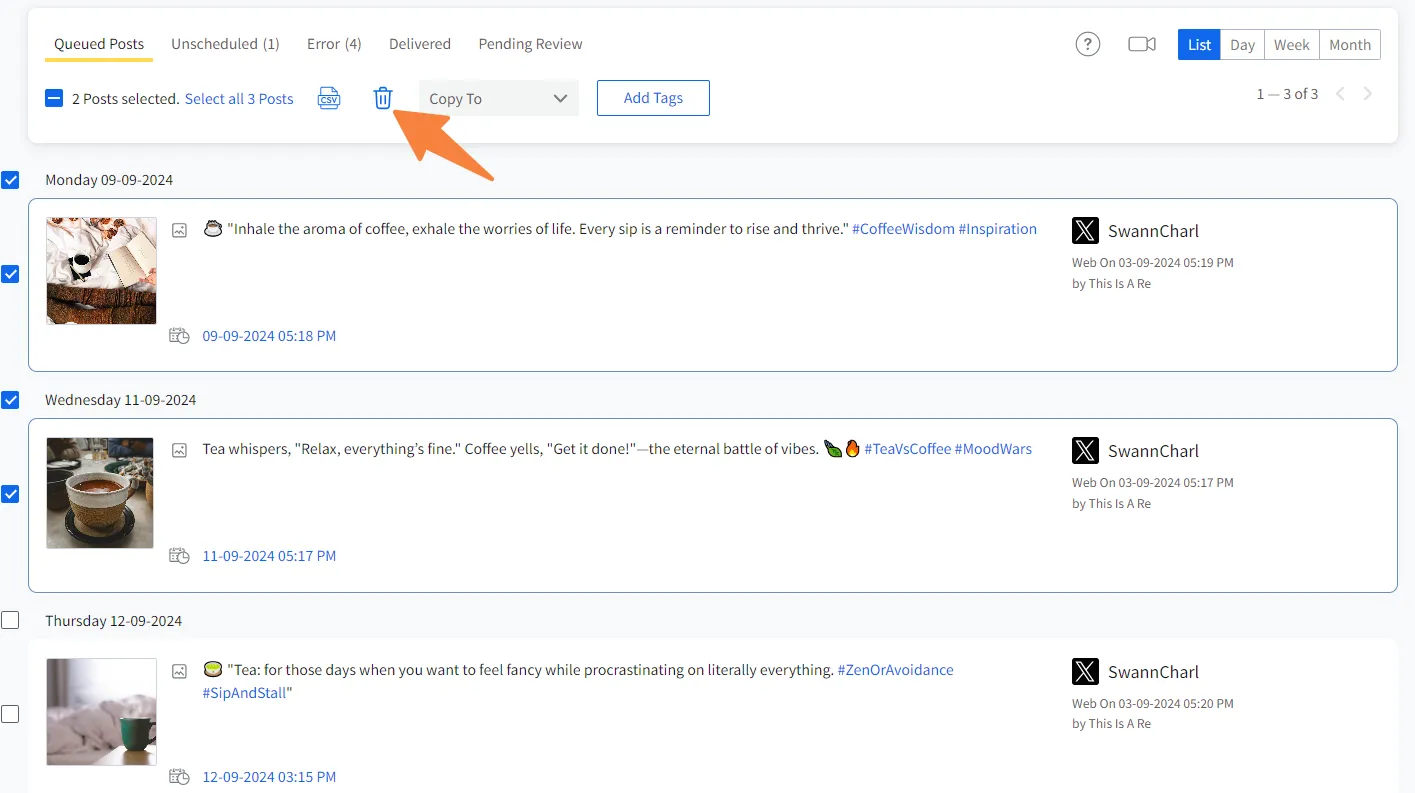Uncheck the TeaVsCoffee post checkbox
Image resolution: width=1415 pixels, height=793 pixels.
(x=10, y=494)
